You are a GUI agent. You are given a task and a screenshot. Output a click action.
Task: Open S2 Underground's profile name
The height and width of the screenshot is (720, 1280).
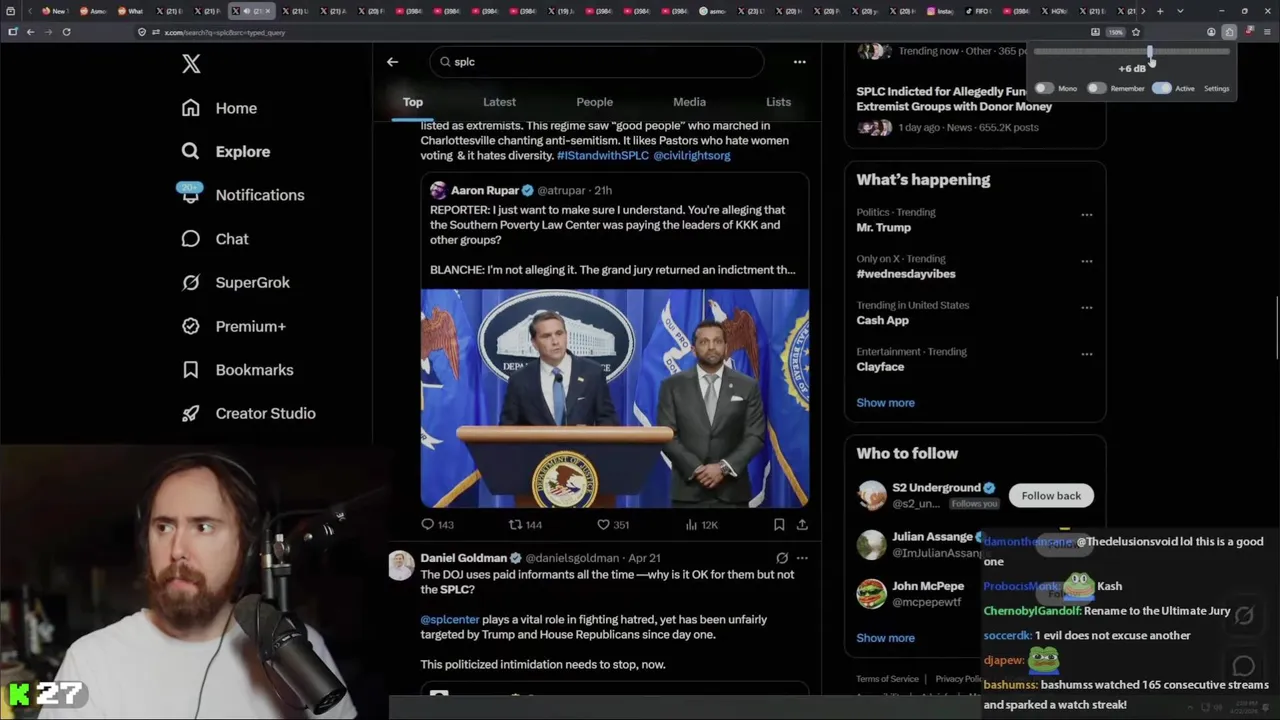[936, 488]
